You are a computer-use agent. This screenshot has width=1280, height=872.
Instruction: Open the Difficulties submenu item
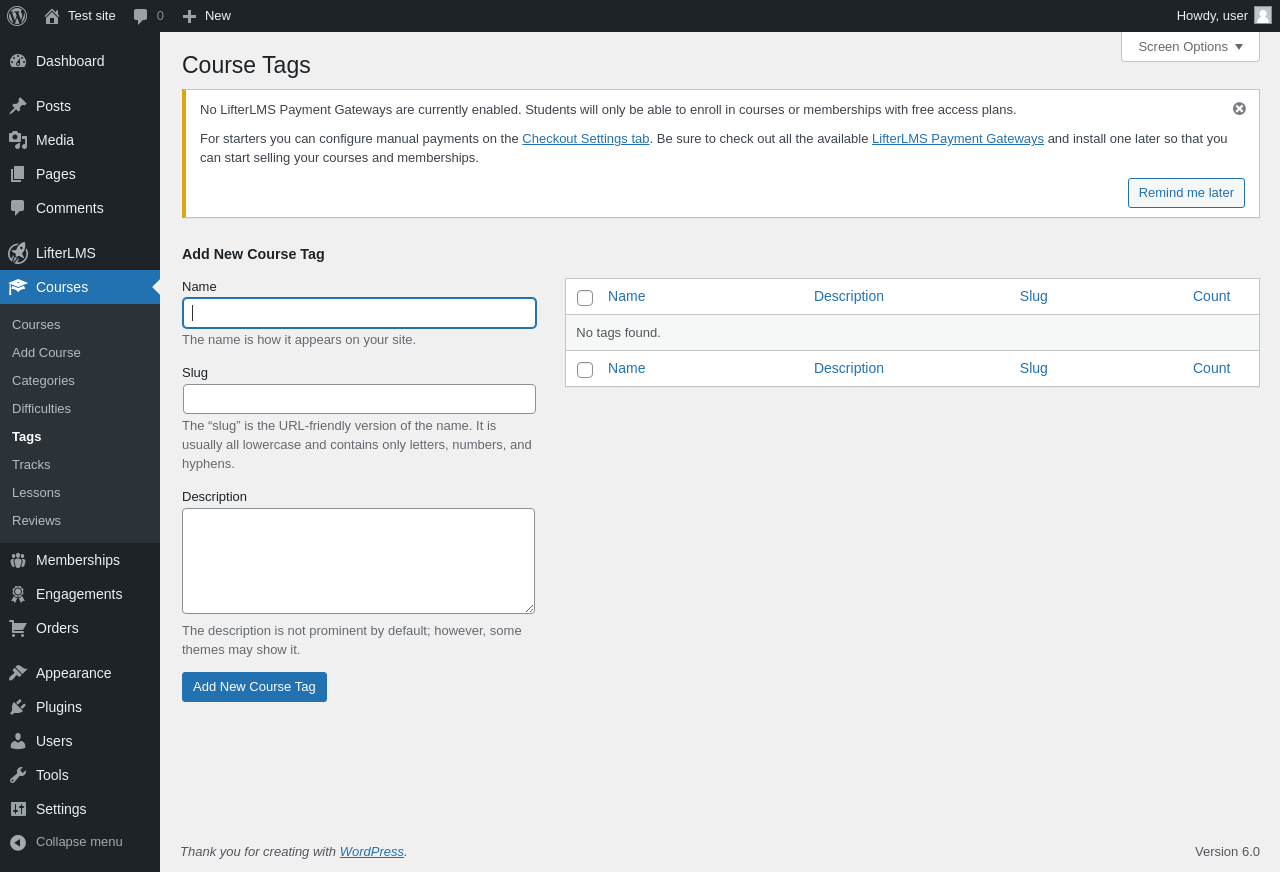coord(41,409)
